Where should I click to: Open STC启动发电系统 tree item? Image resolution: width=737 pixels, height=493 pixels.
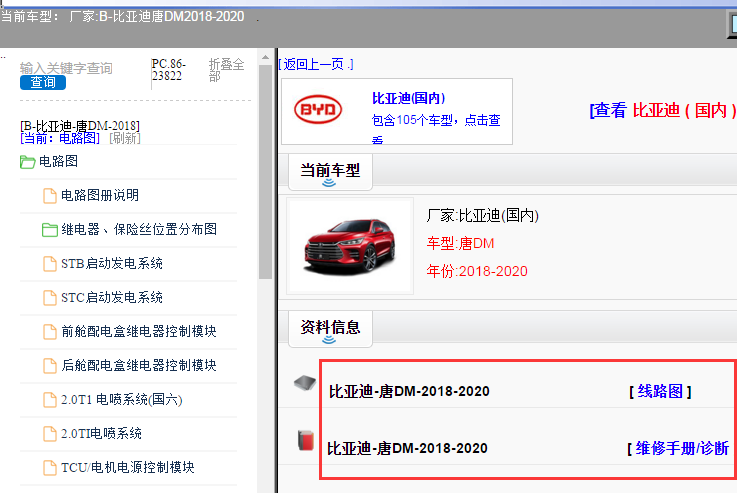pos(112,297)
